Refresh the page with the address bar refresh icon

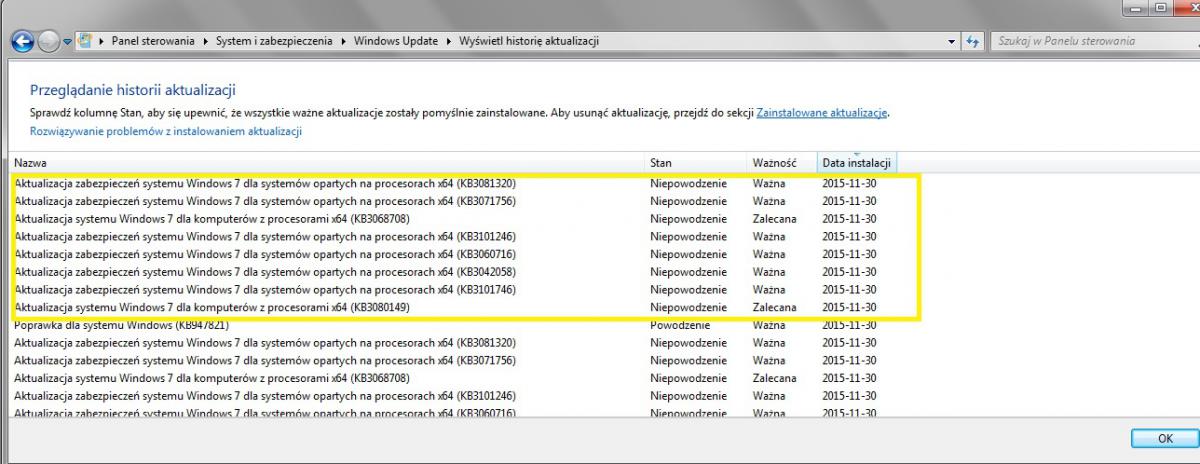pos(972,41)
